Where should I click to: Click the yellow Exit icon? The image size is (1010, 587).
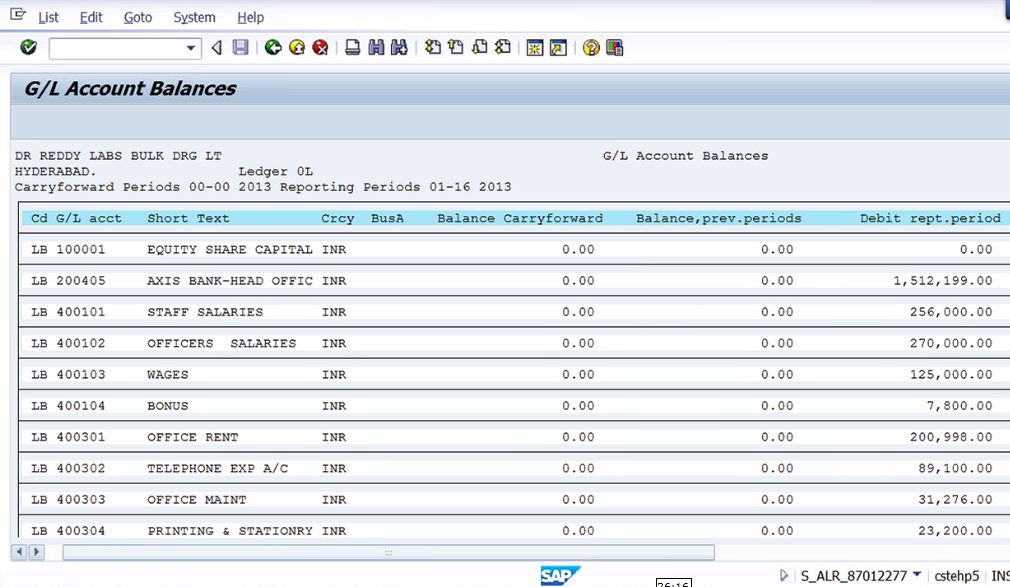[x=297, y=48]
